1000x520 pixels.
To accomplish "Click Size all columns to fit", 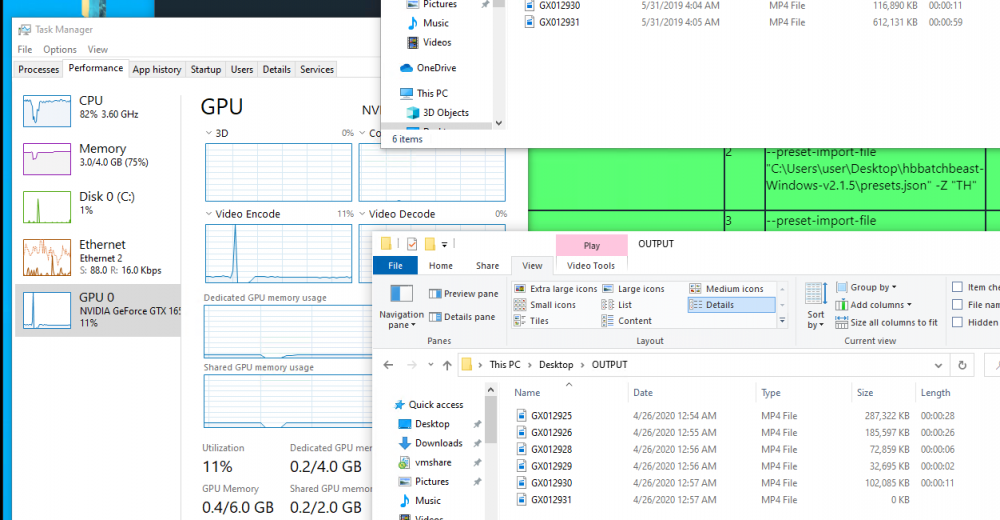I will pyautogui.click(x=886, y=322).
